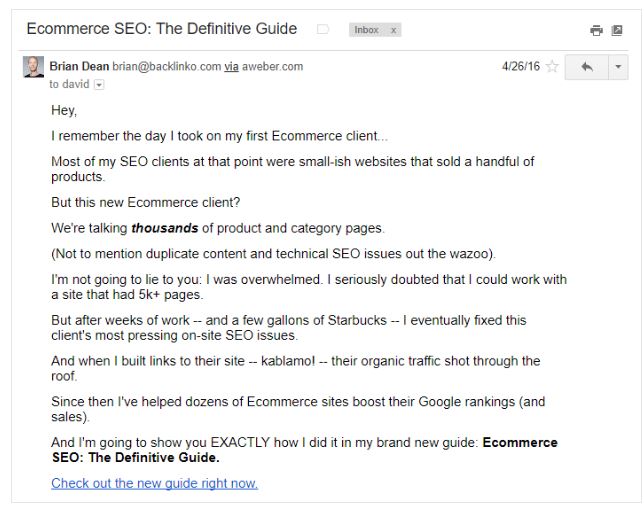Click the reply arrow button
The height and width of the screenshot is (508, 644).
[586, 67]
